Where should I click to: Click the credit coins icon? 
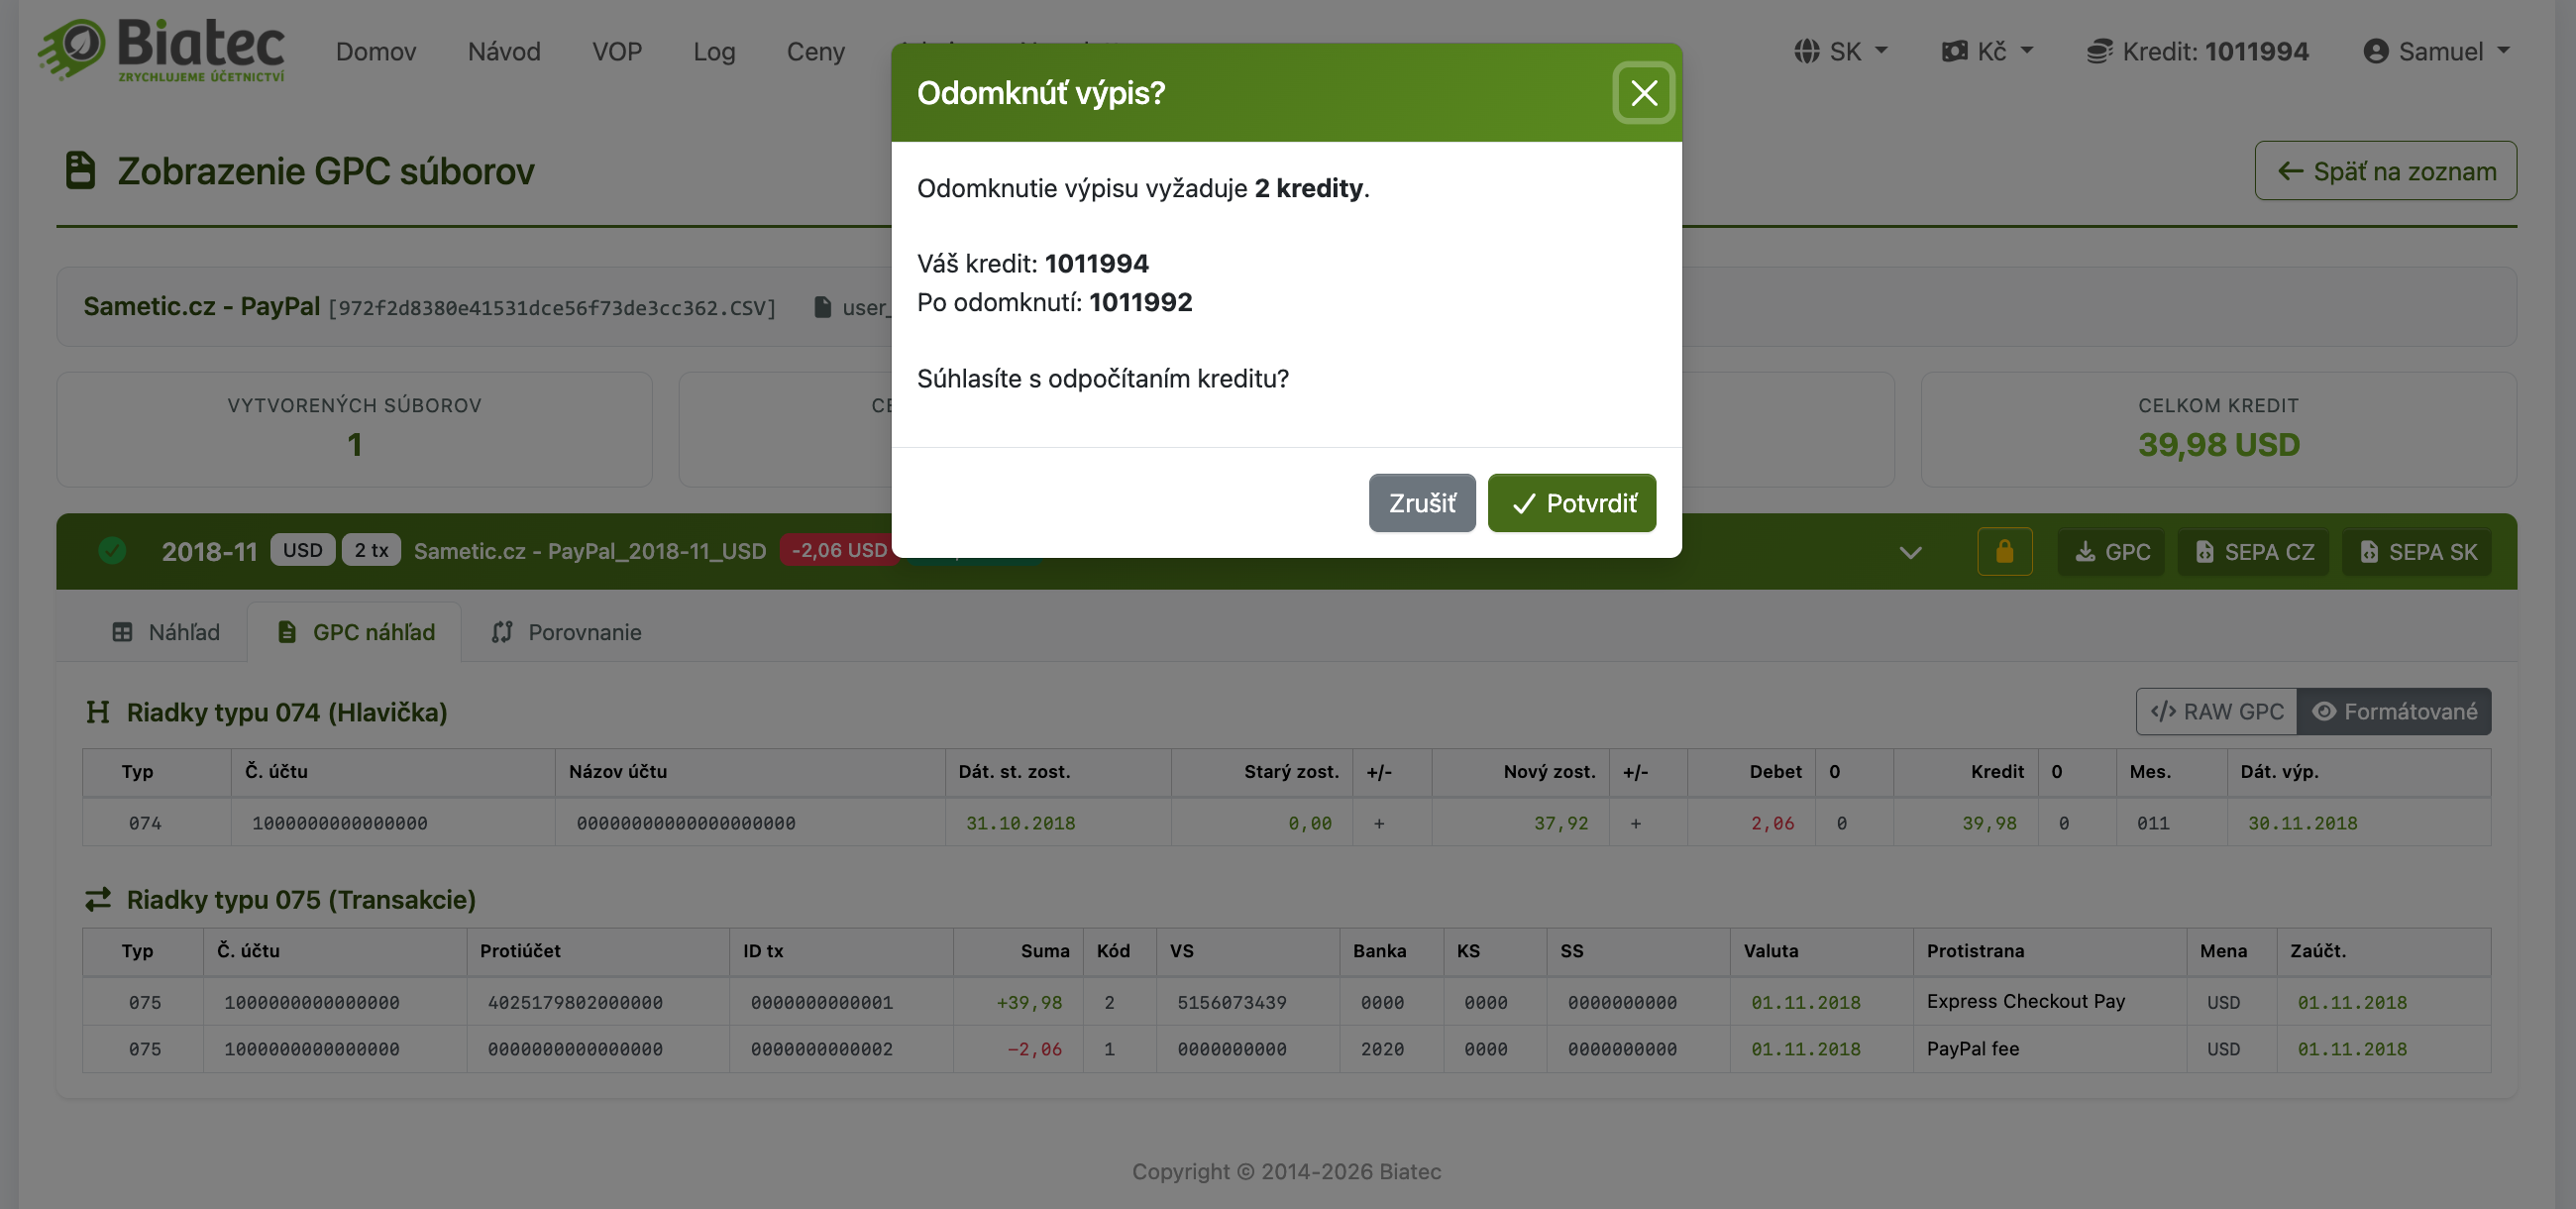click(2099, 51)
